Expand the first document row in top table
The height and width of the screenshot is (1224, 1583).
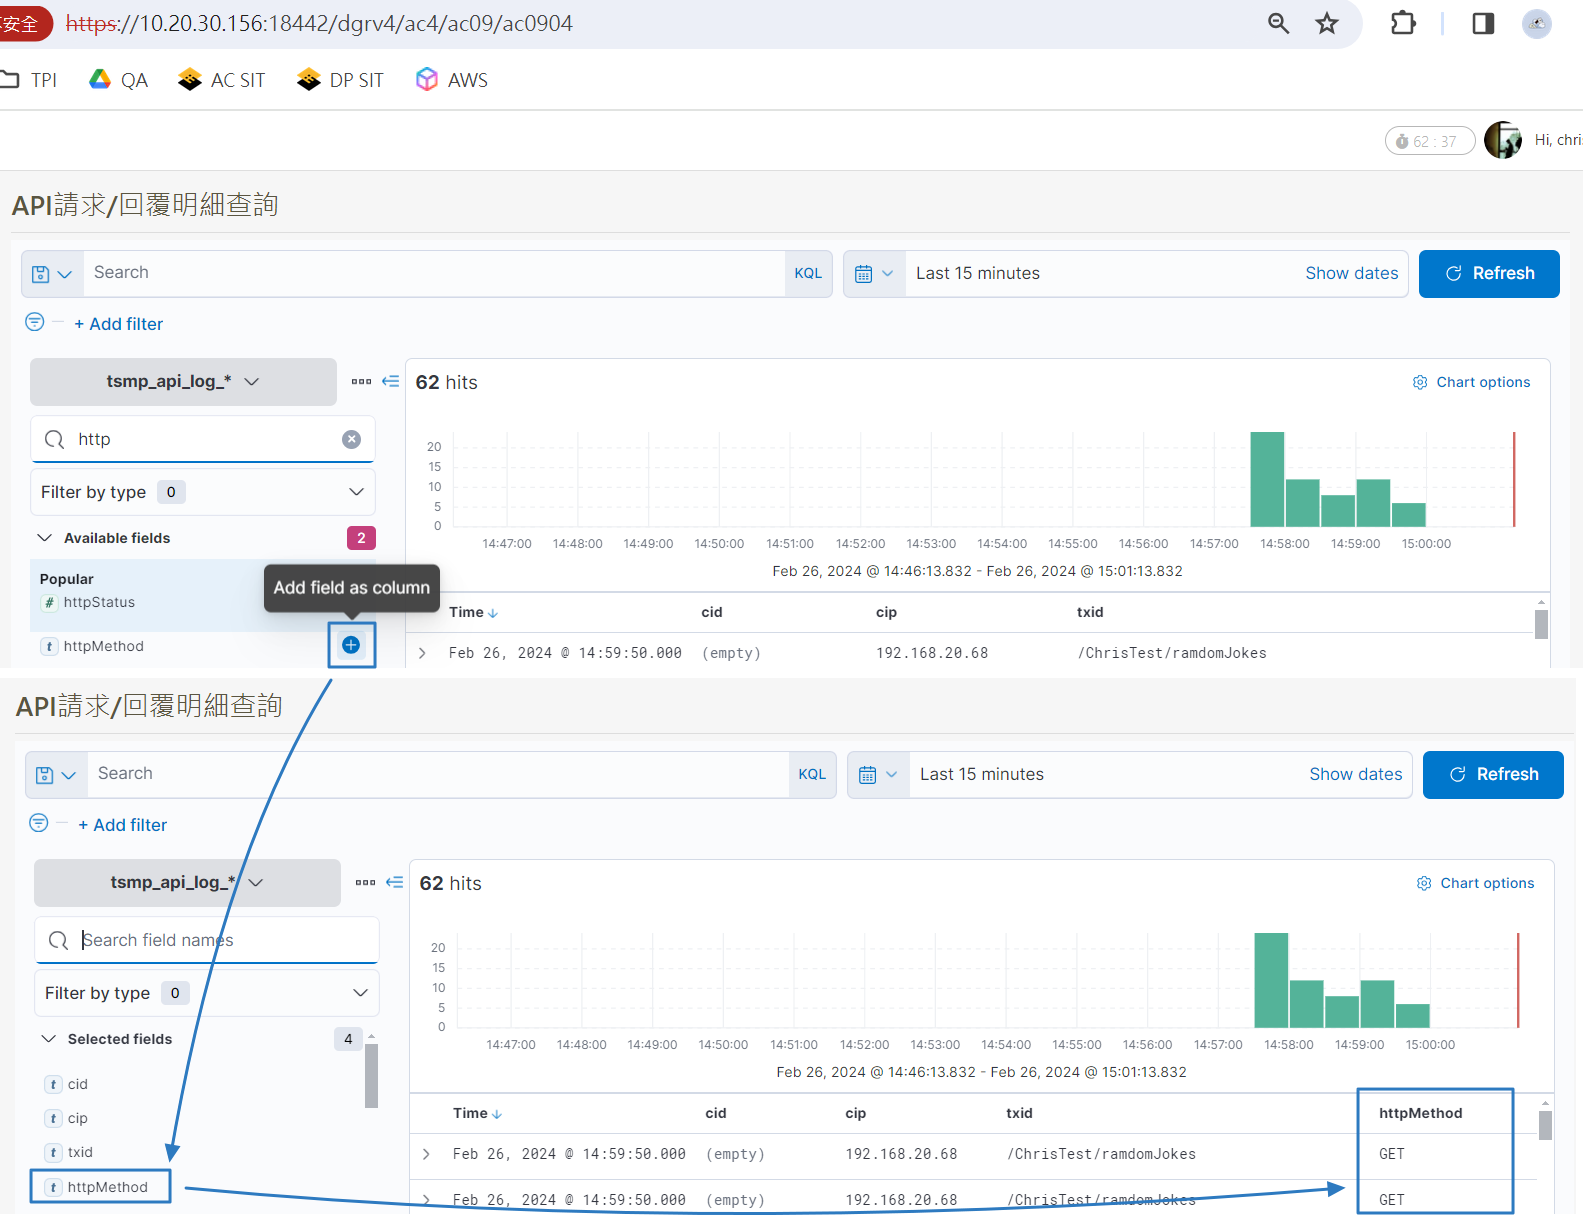(x=422, y=653)
